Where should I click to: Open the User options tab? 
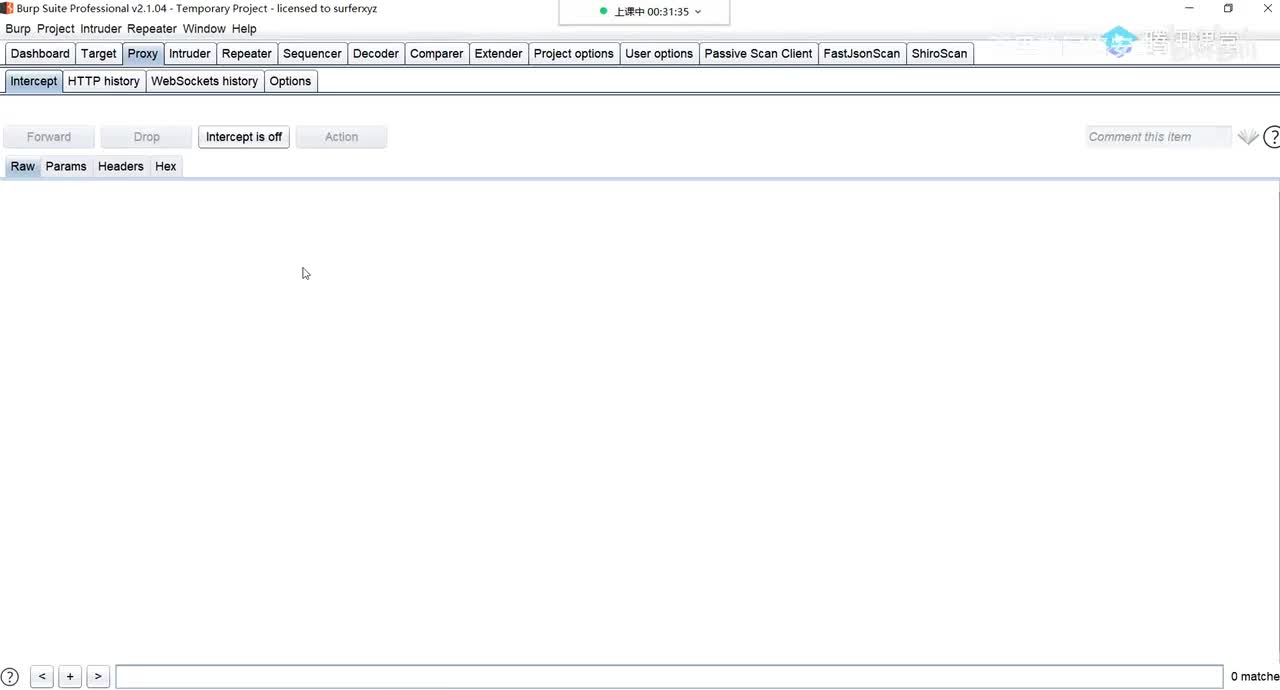click(x=659, y=54)
